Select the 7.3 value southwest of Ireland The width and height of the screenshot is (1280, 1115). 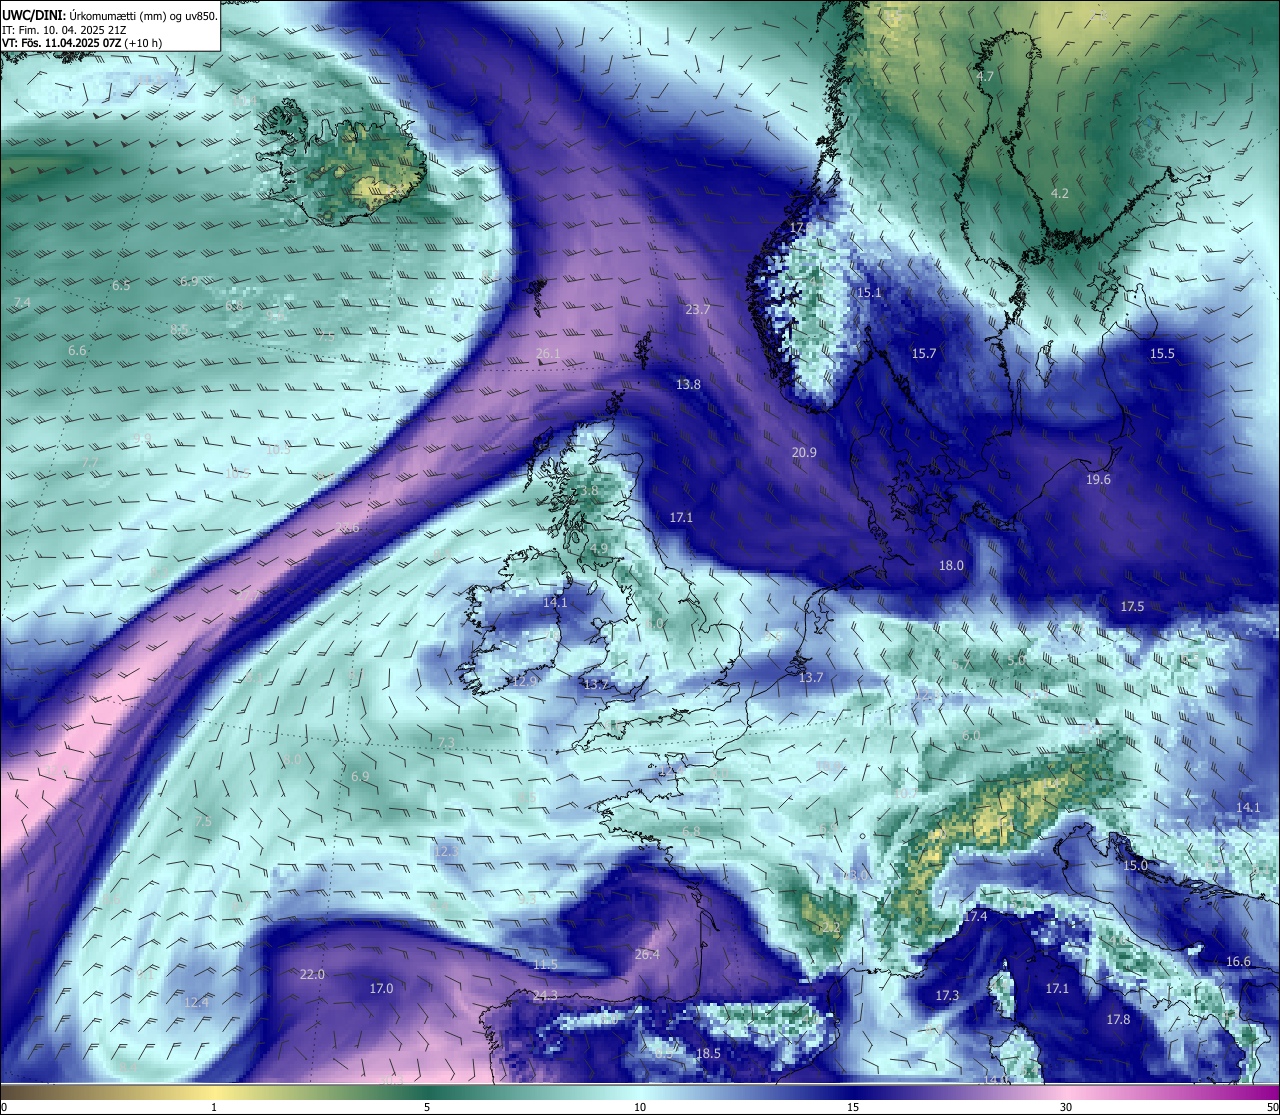click(446, 743)
